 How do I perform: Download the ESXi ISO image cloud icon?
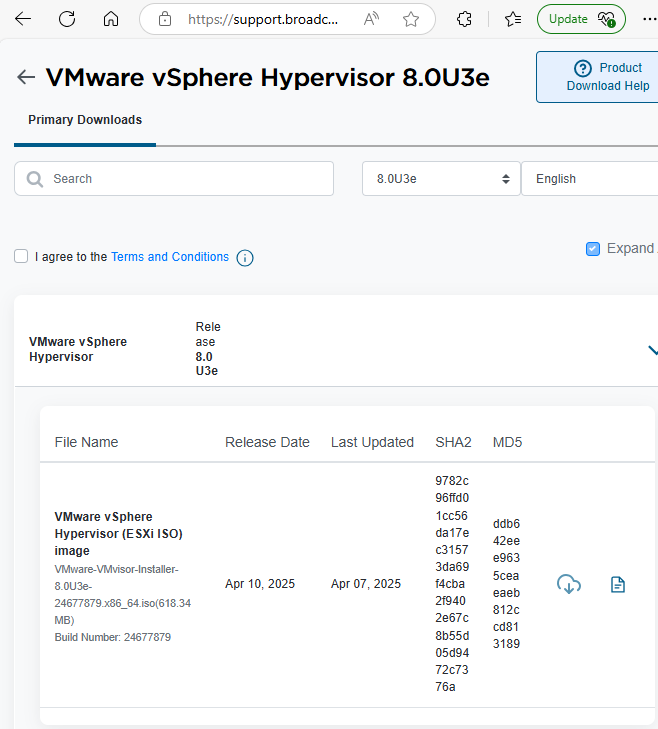click(569, 584)
